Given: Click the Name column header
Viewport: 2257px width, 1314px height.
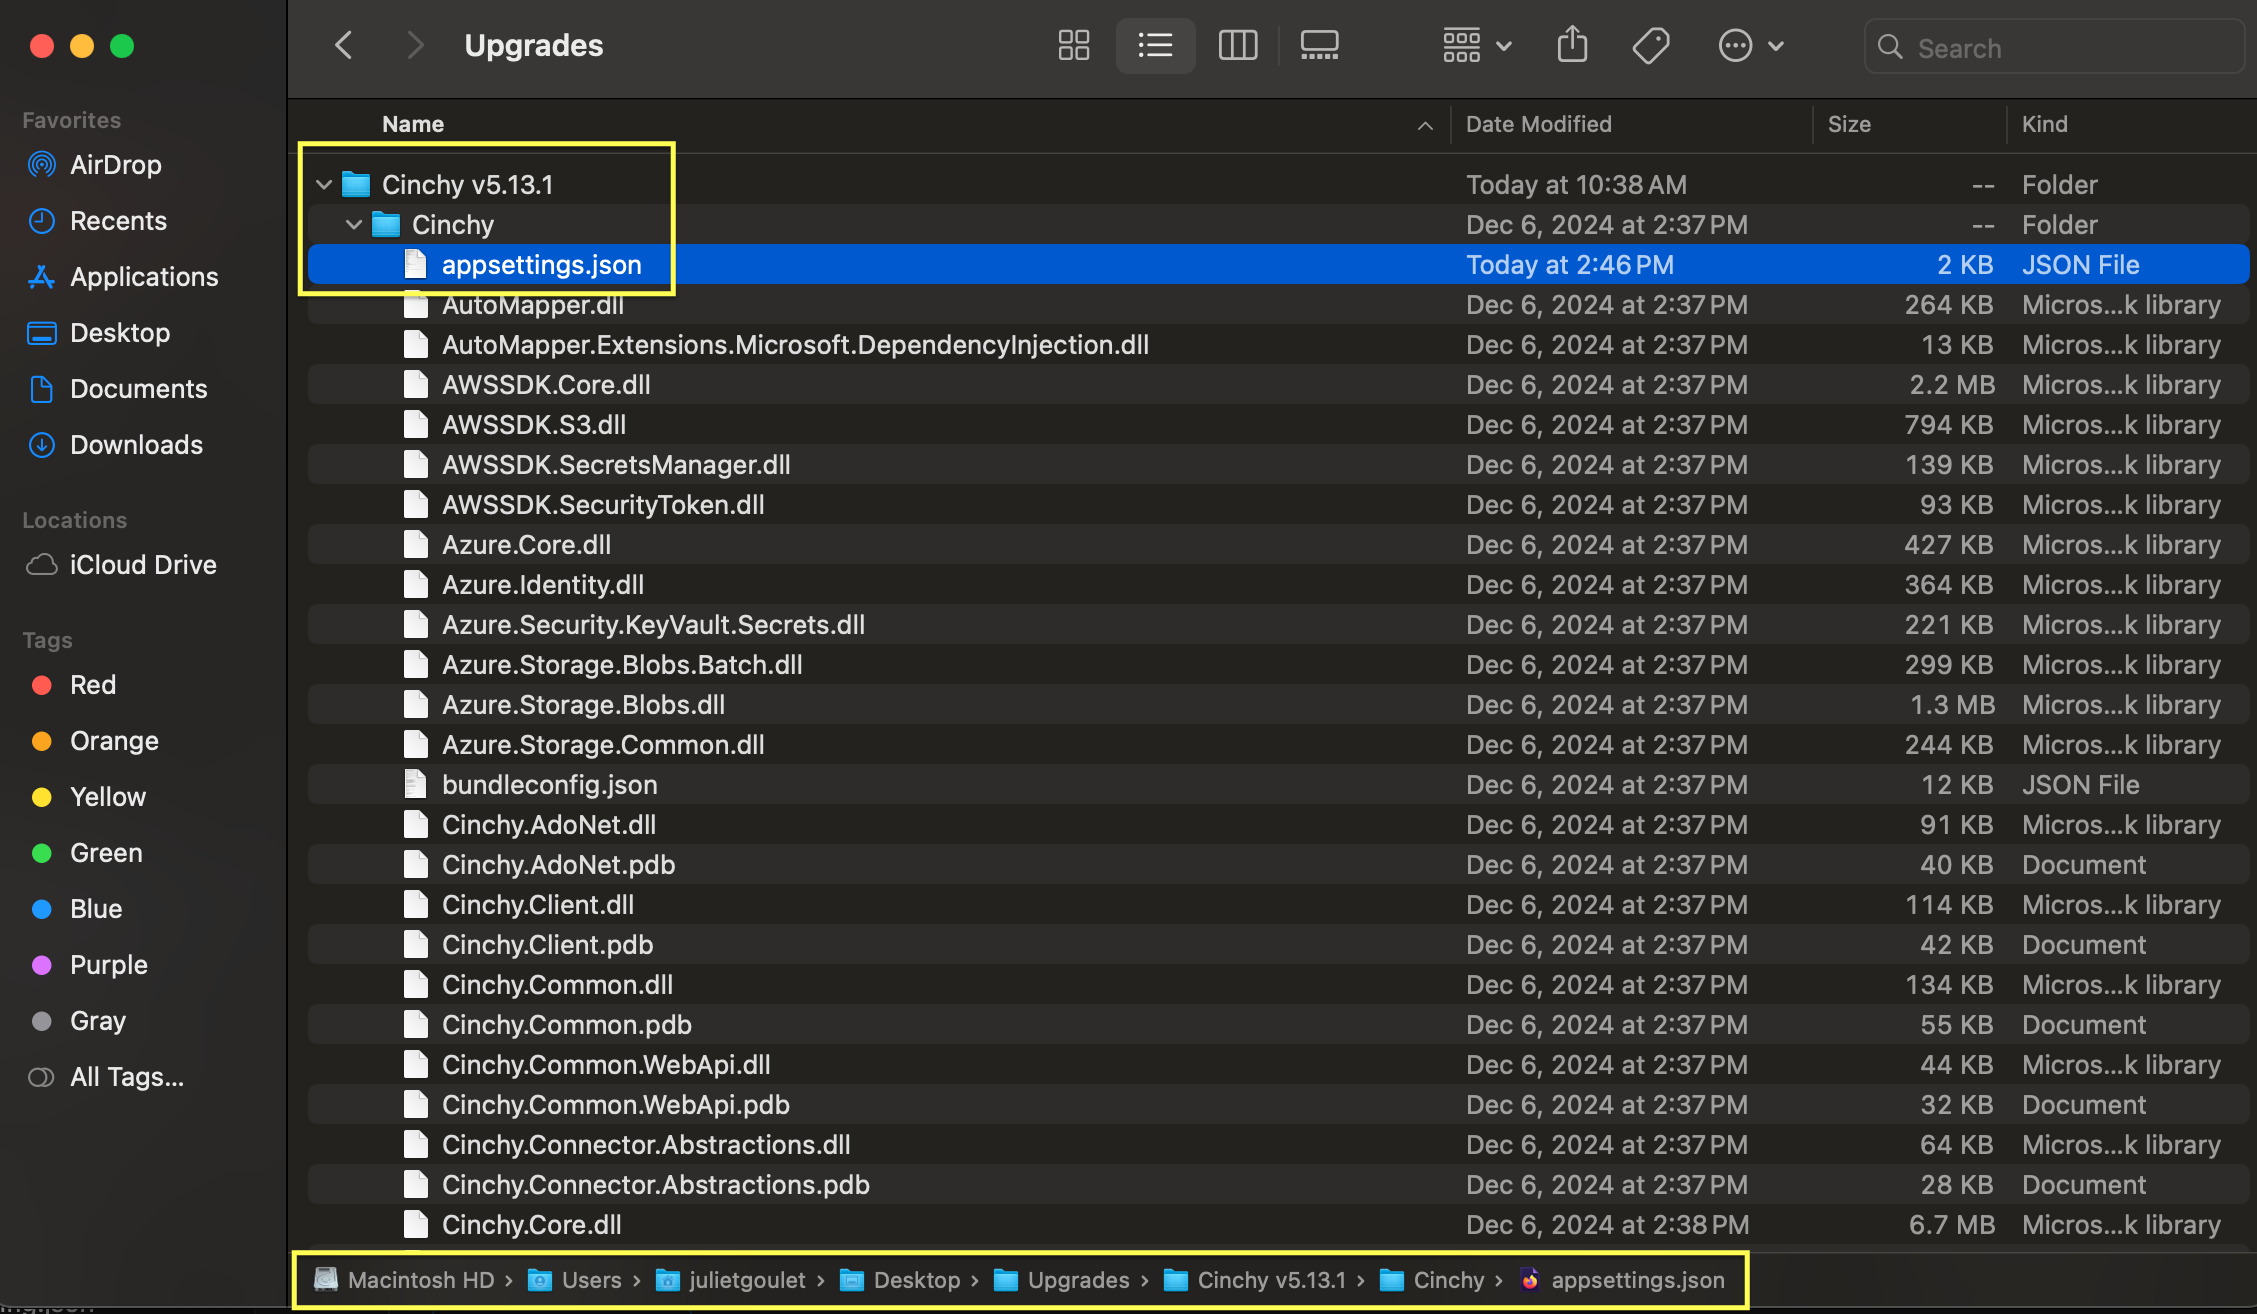Looking at the screenshot, I should pyautogui.click(x=411, y=124).
